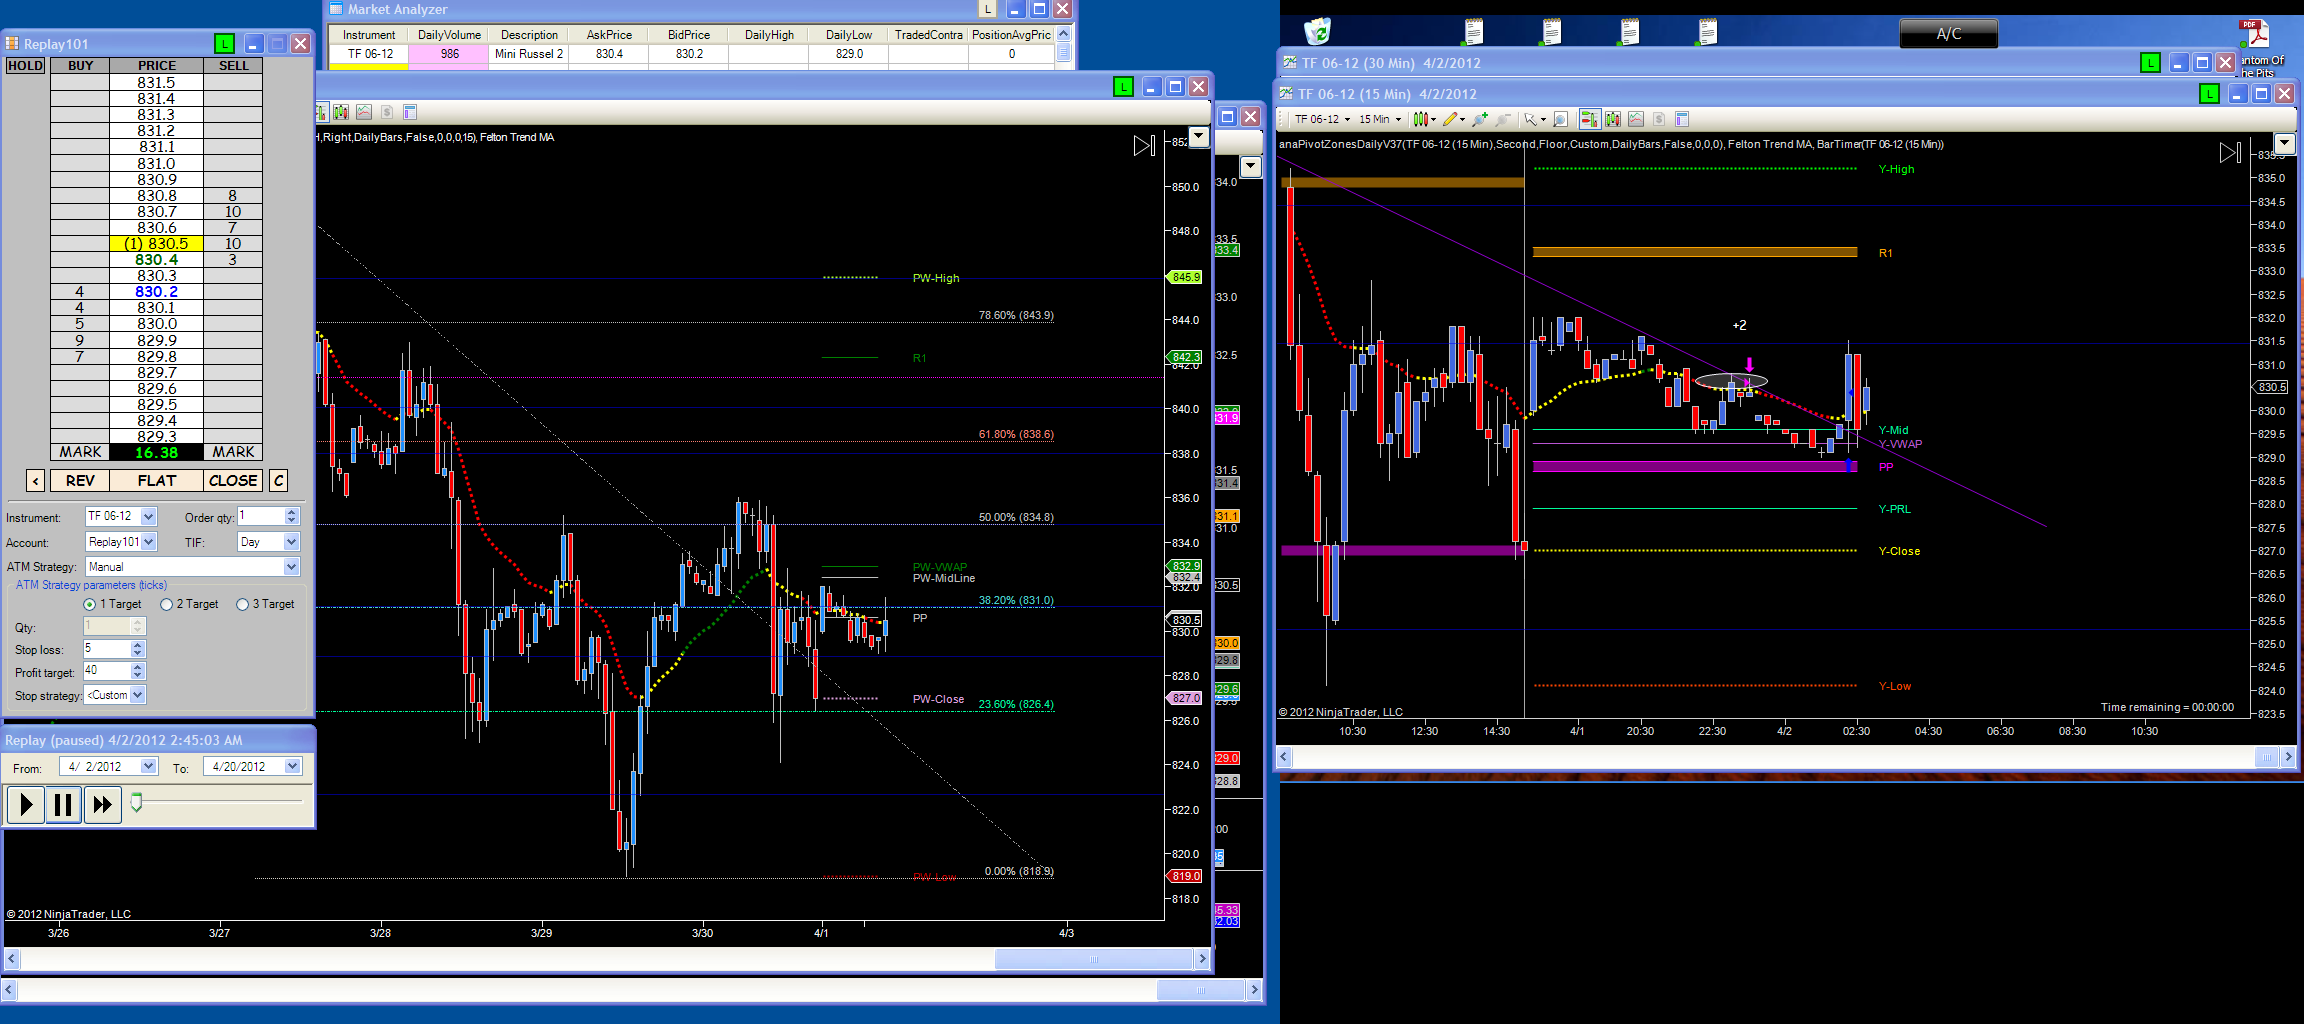Click zoom frame magnifier icon in 15 Min chart
Image resolution: width=2304 pixels, height=1024 pixels.
click(x=1560, y=119)
